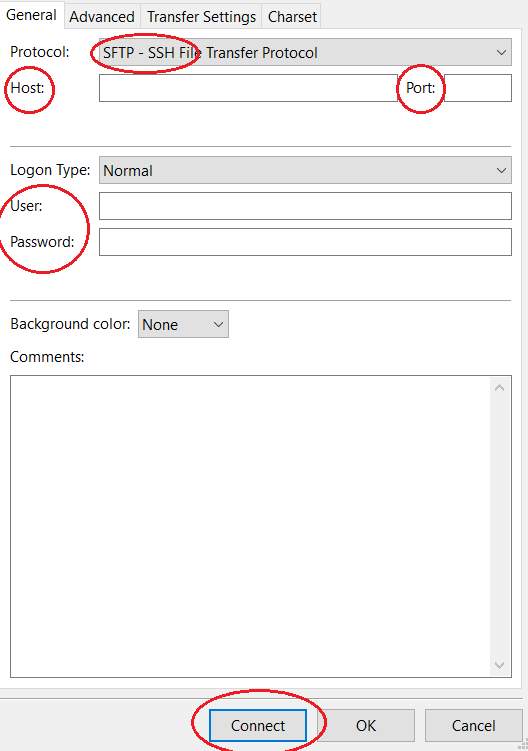Expand the Protocol dropdown arrow
The image size is (528, 751).
point(501,52)
